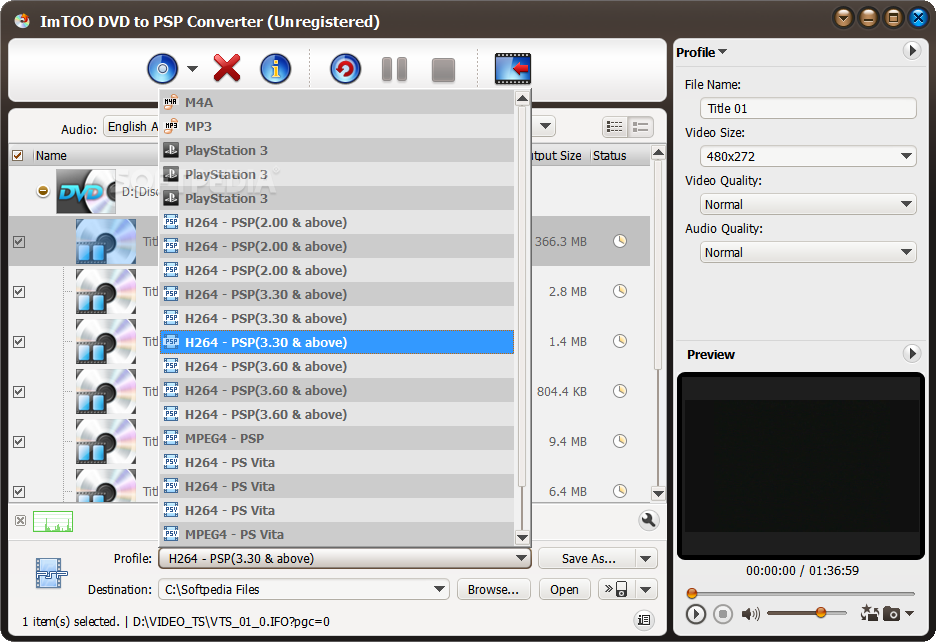
Task: Open the snapshot options dropdown arrow
Action: pos(909,613)
